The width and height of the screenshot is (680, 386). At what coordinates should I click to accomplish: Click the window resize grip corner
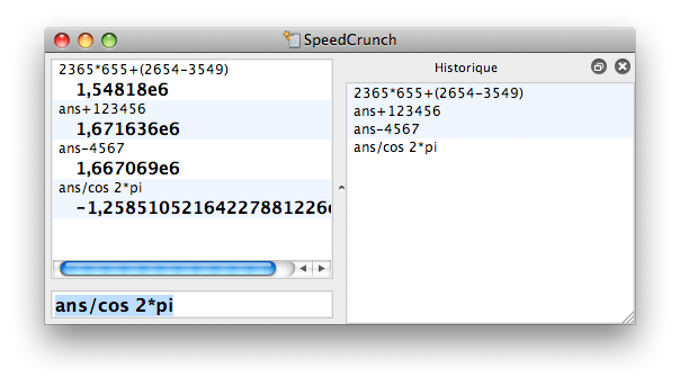[628, 317]
